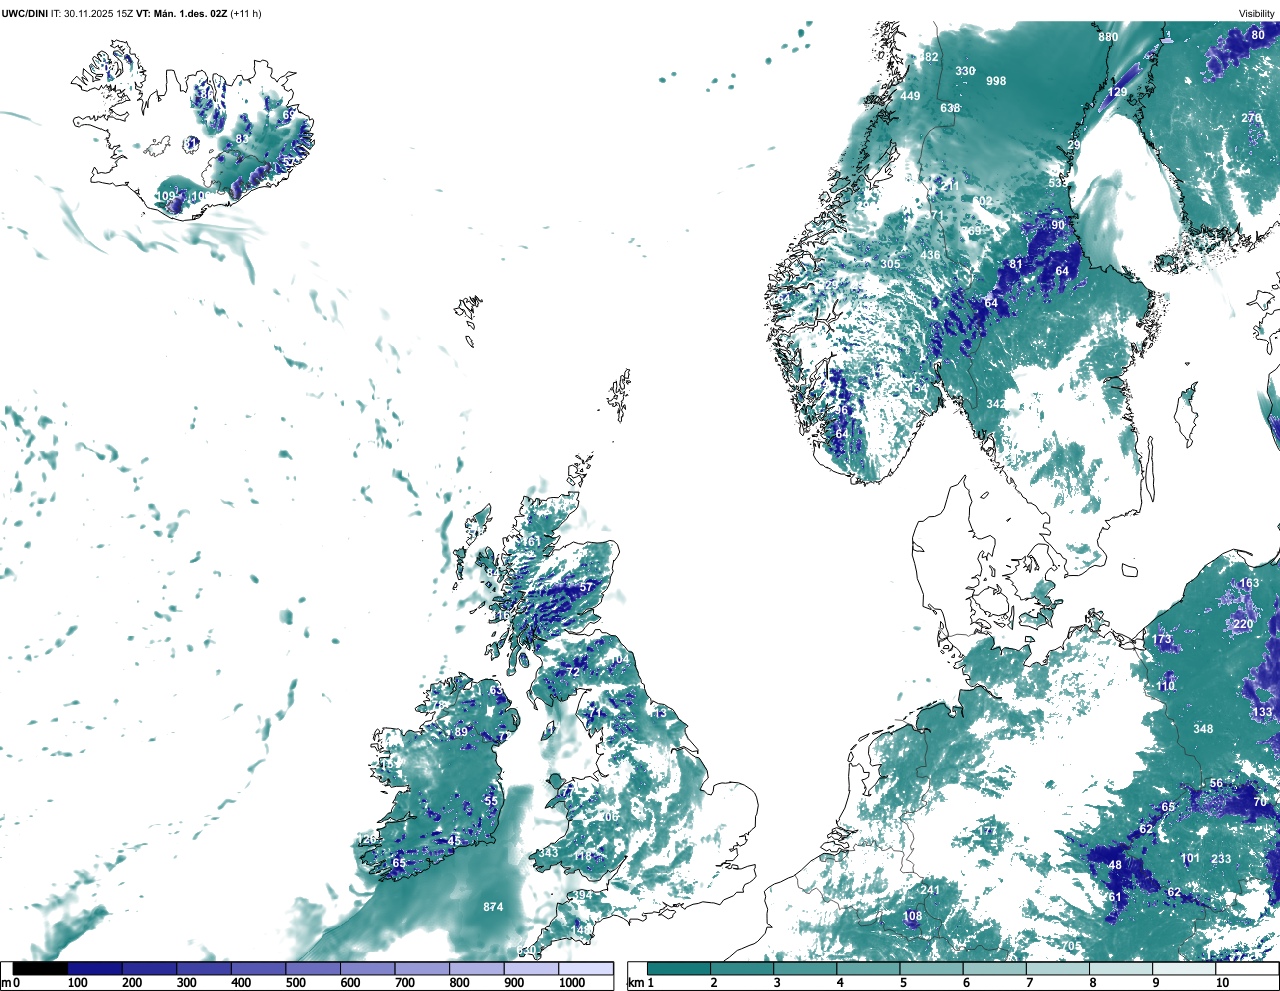Click the legend swatch between 100 and 200 m
1280x991 pixels.
[95, 968]
